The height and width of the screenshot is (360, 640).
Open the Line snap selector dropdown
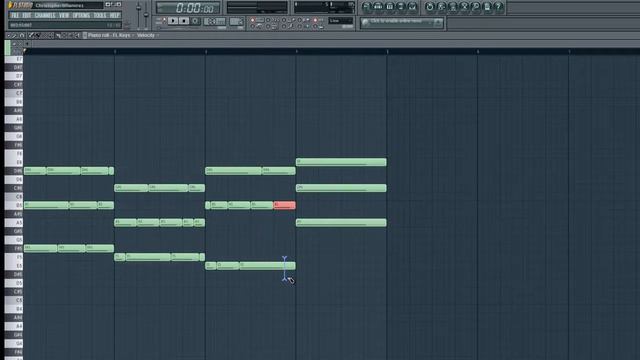coord(341,21)
